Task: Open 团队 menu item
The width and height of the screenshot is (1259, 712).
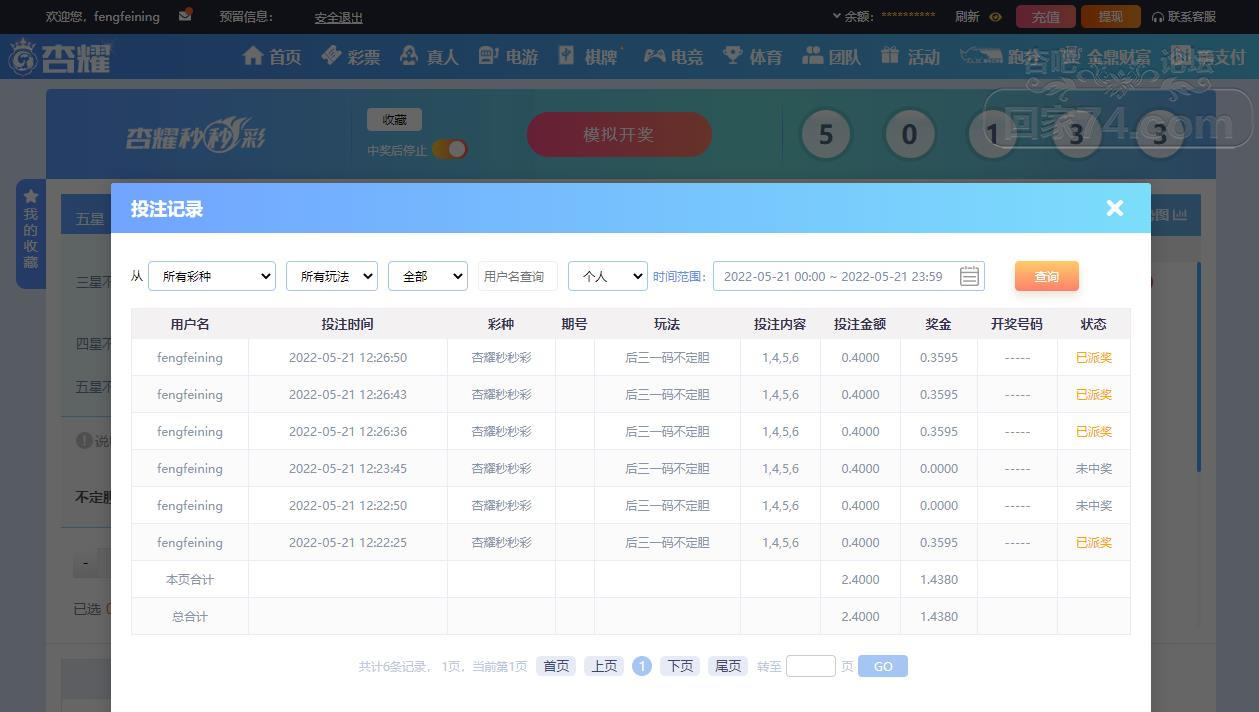Action: click(831, 57)
